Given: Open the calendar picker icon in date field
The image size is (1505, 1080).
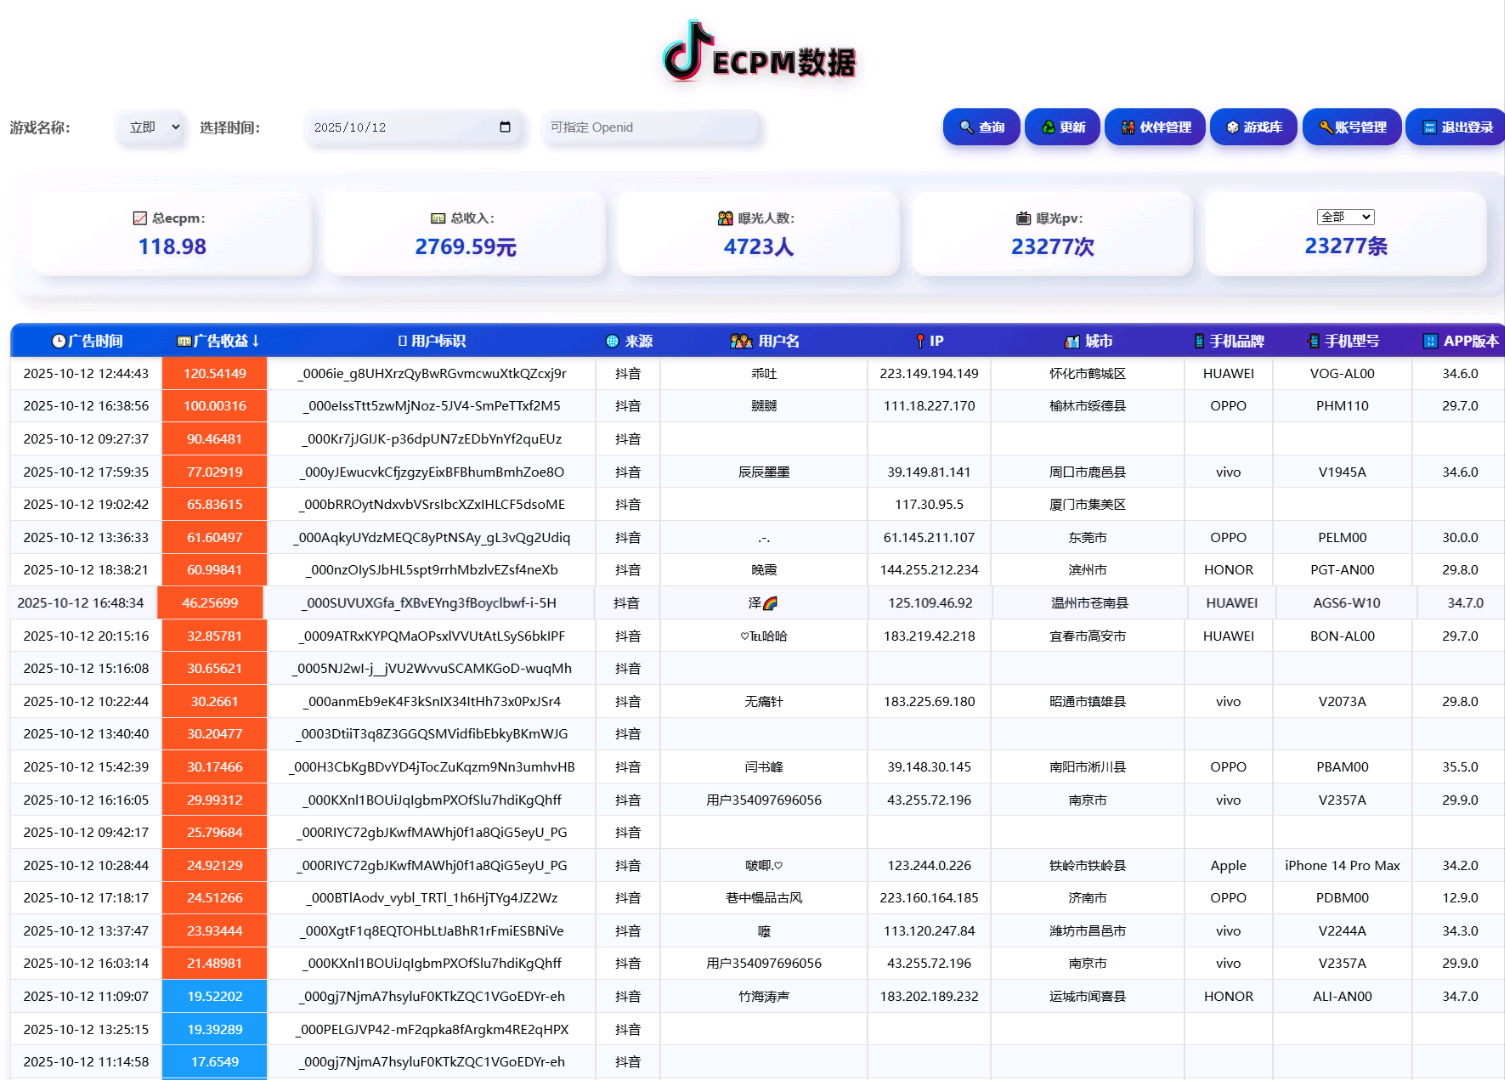Looking at the screenshot, I should pyautogui.click(x=505, y=127).
